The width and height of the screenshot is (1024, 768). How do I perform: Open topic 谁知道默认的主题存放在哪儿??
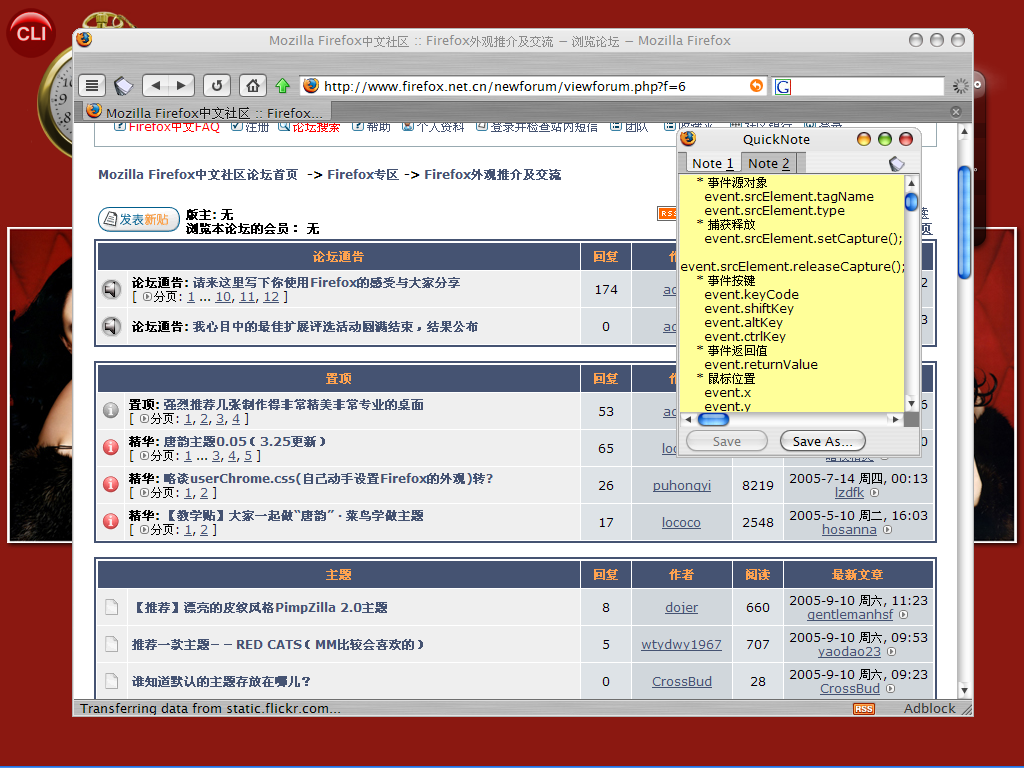(221, 681)
